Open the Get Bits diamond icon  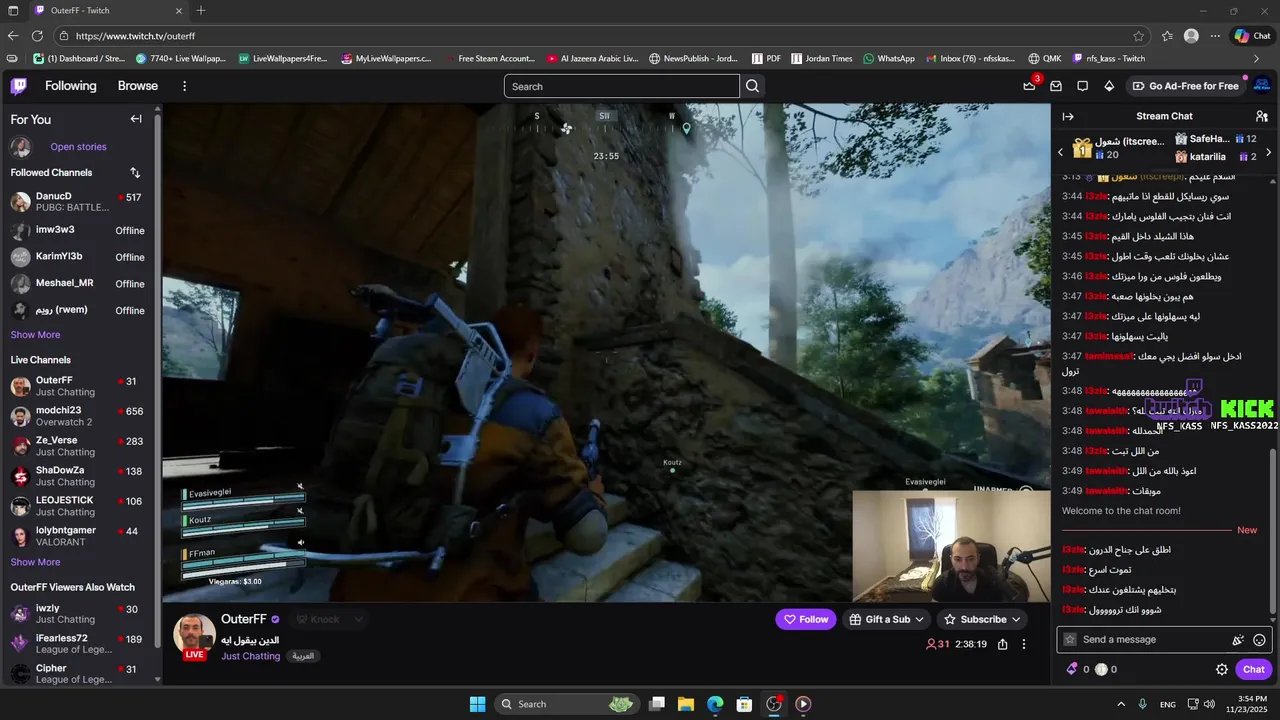click(1109, 86)
